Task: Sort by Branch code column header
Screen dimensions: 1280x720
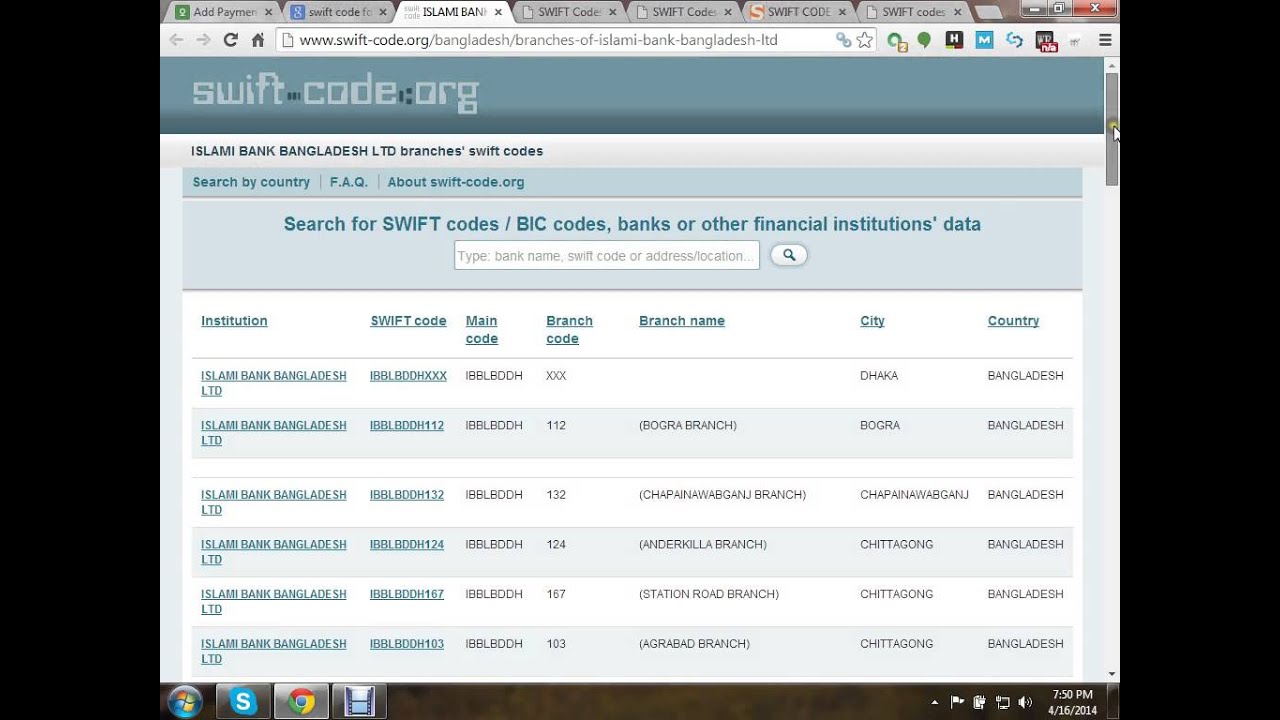Action: pyautogui.click(x=569, y=330)
